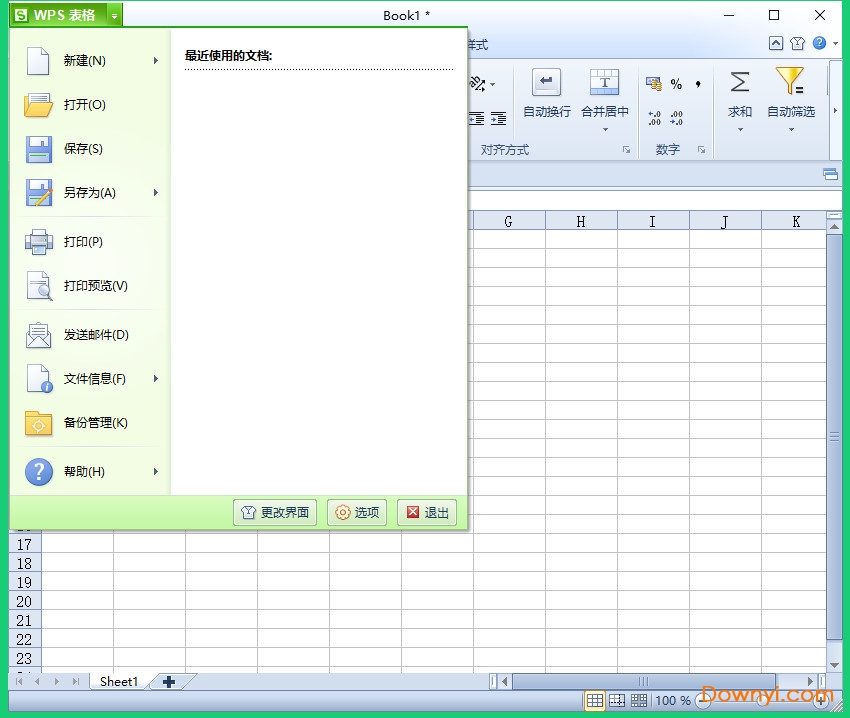
Task: Select Send Mail (发送邮件) menu item
Action: click(95, 335)
